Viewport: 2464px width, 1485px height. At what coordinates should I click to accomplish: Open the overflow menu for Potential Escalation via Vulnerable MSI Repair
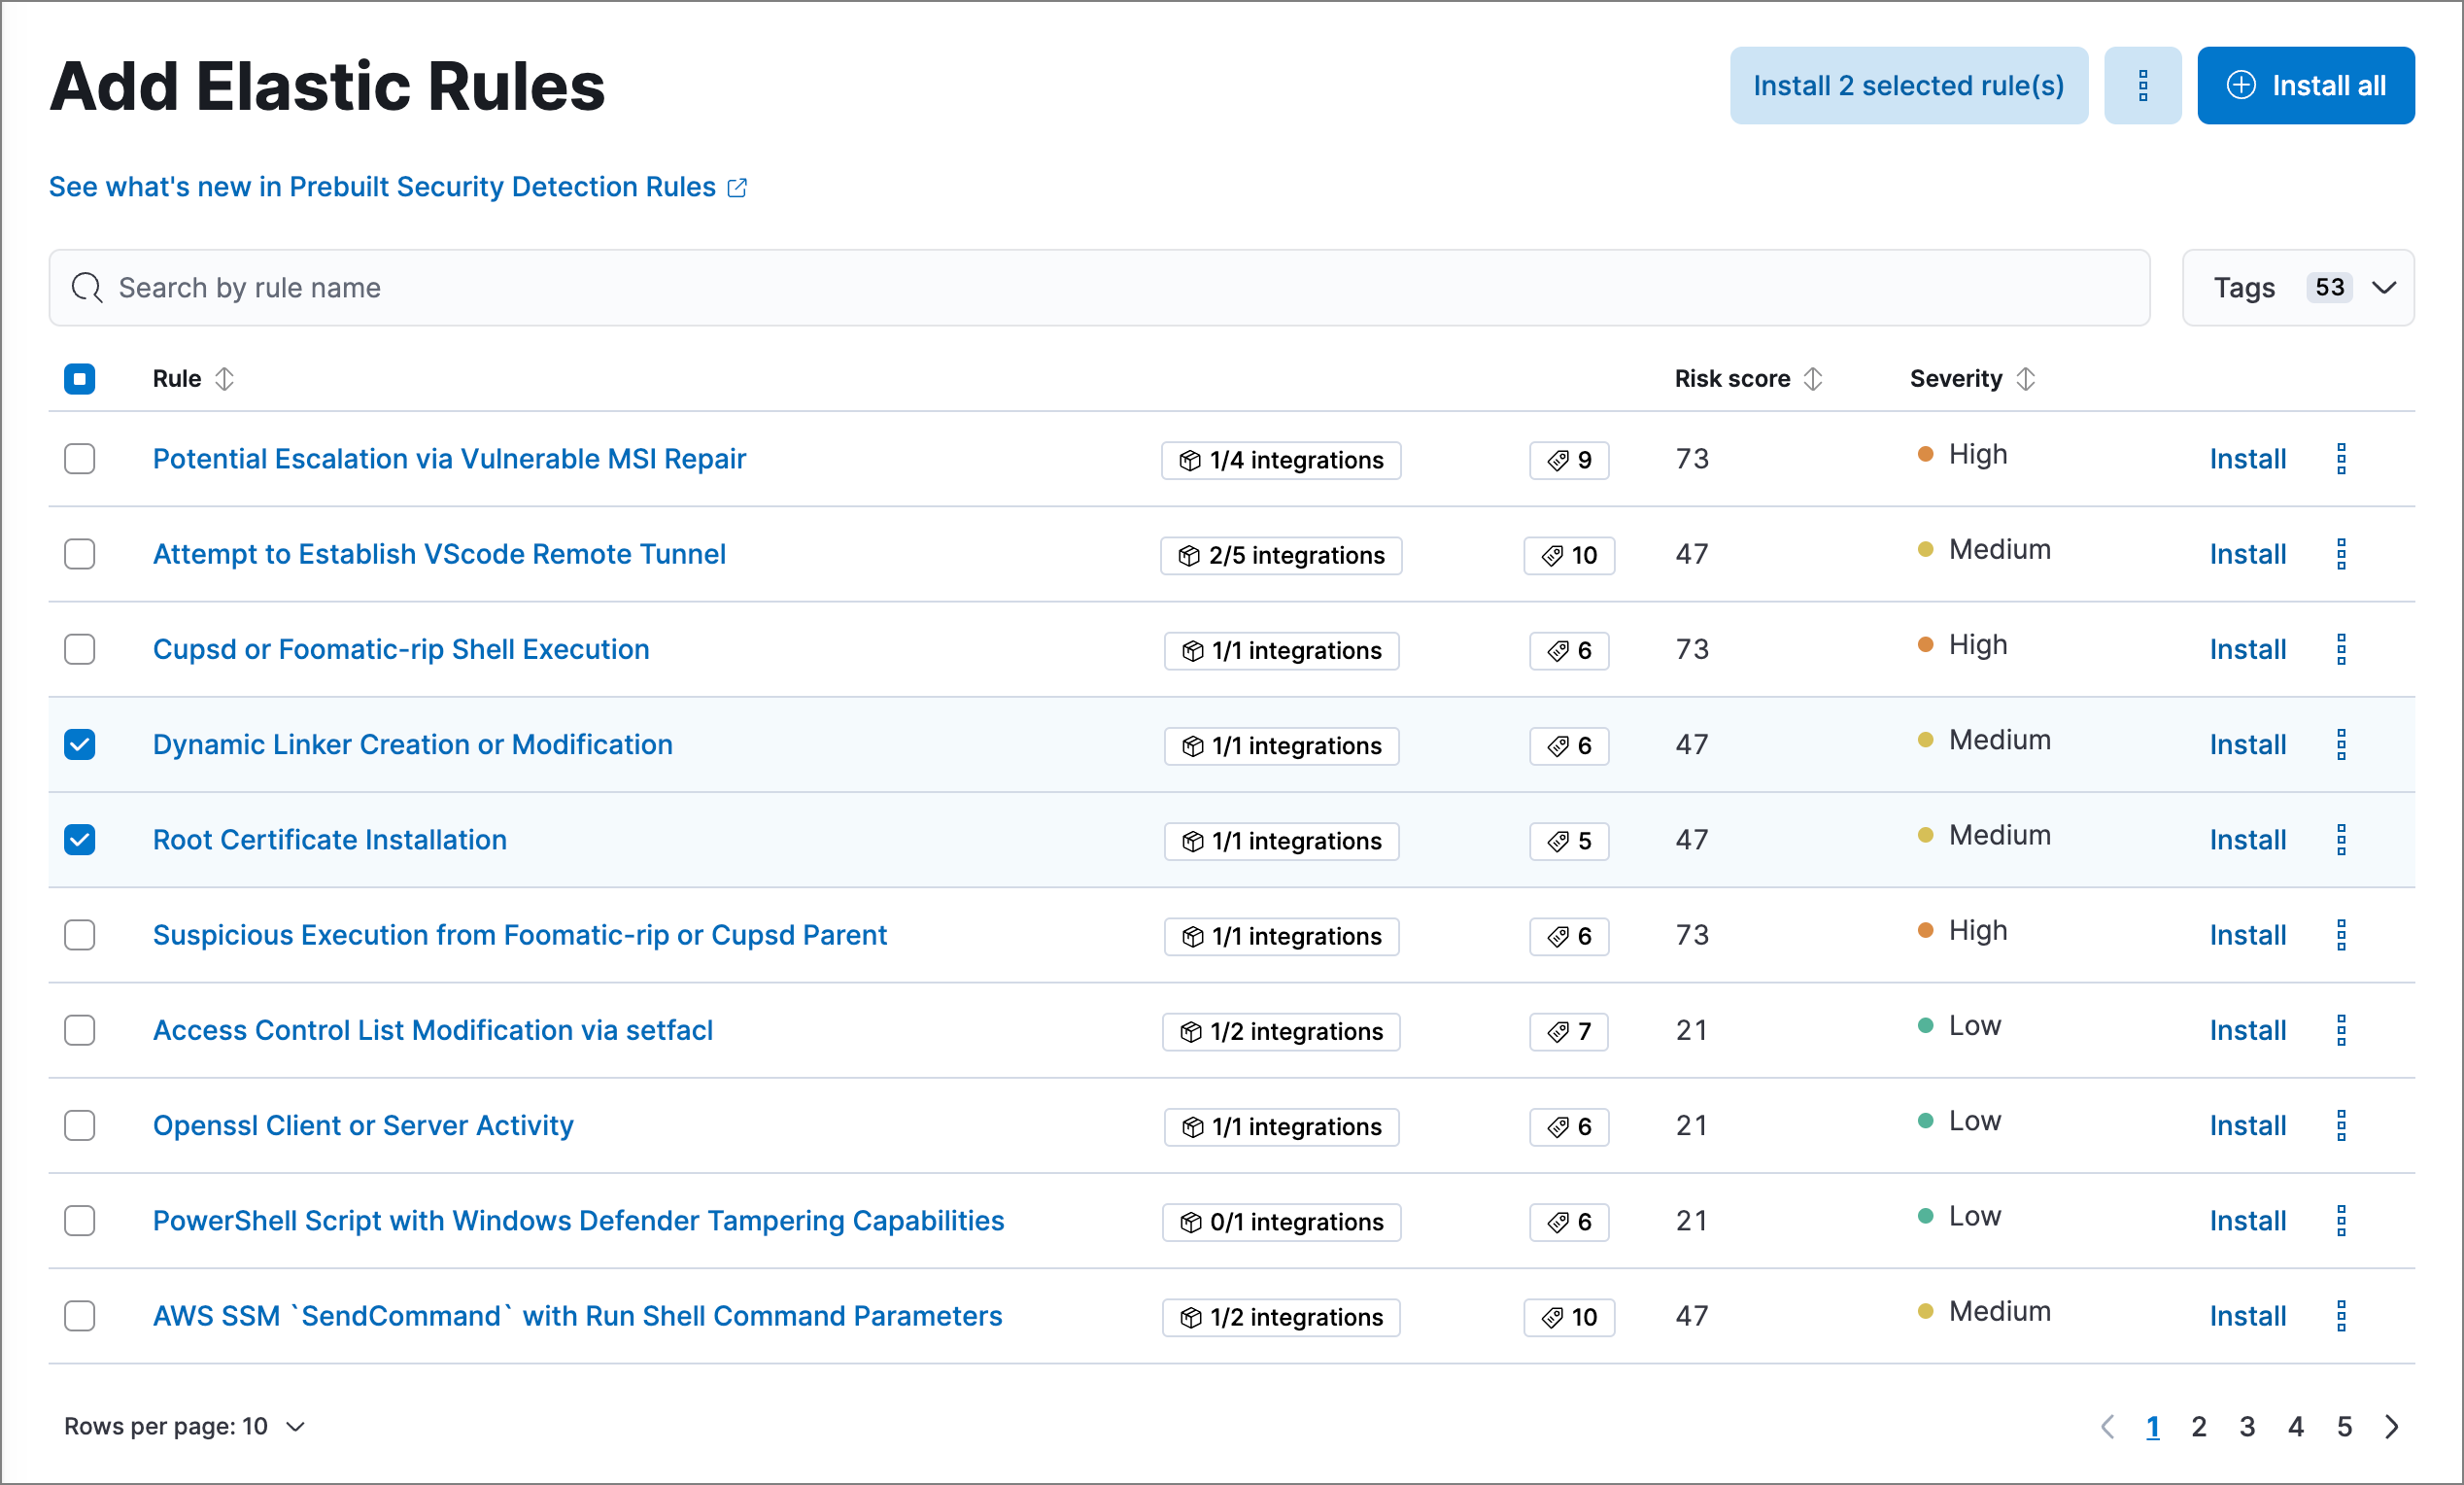(2343, 459)
